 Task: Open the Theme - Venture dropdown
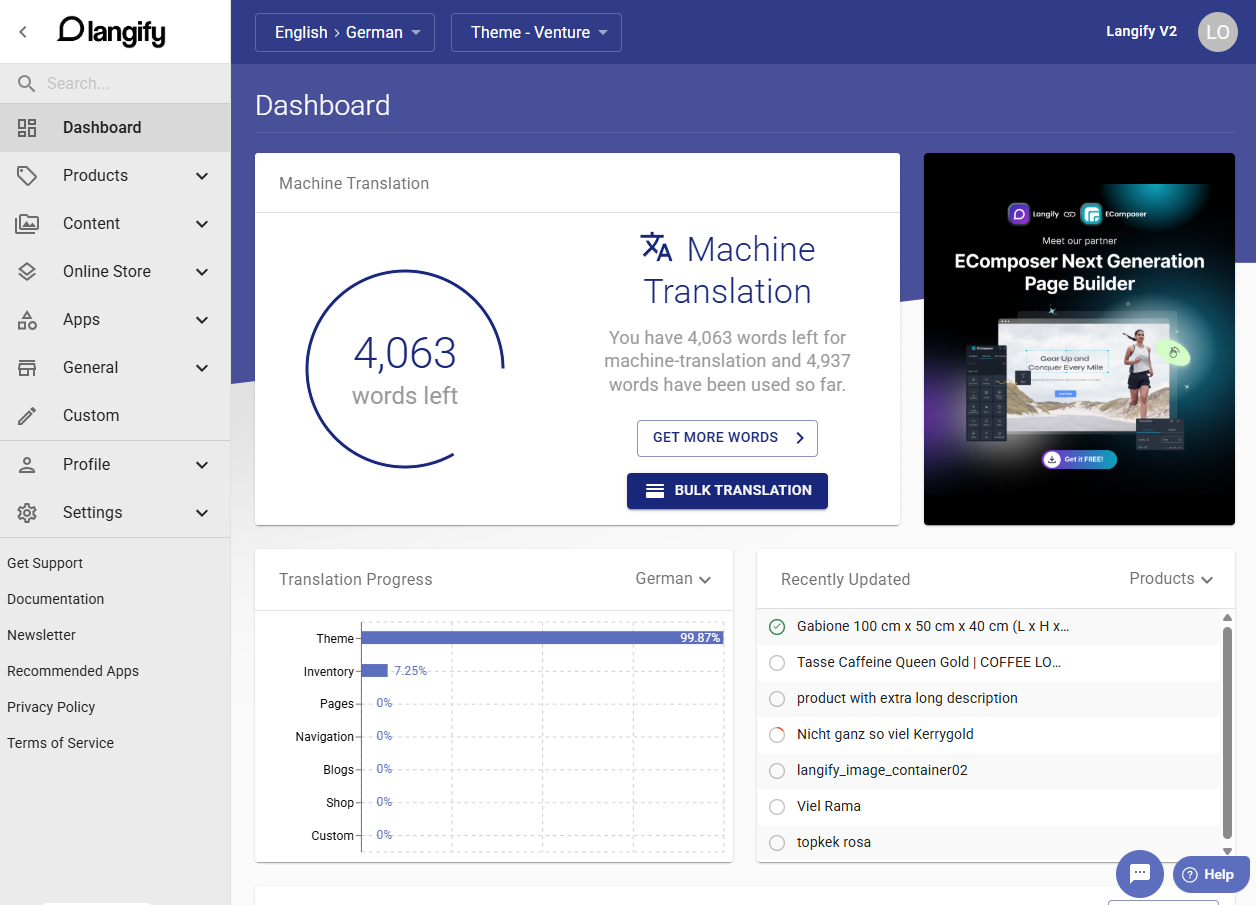point(536,32)
